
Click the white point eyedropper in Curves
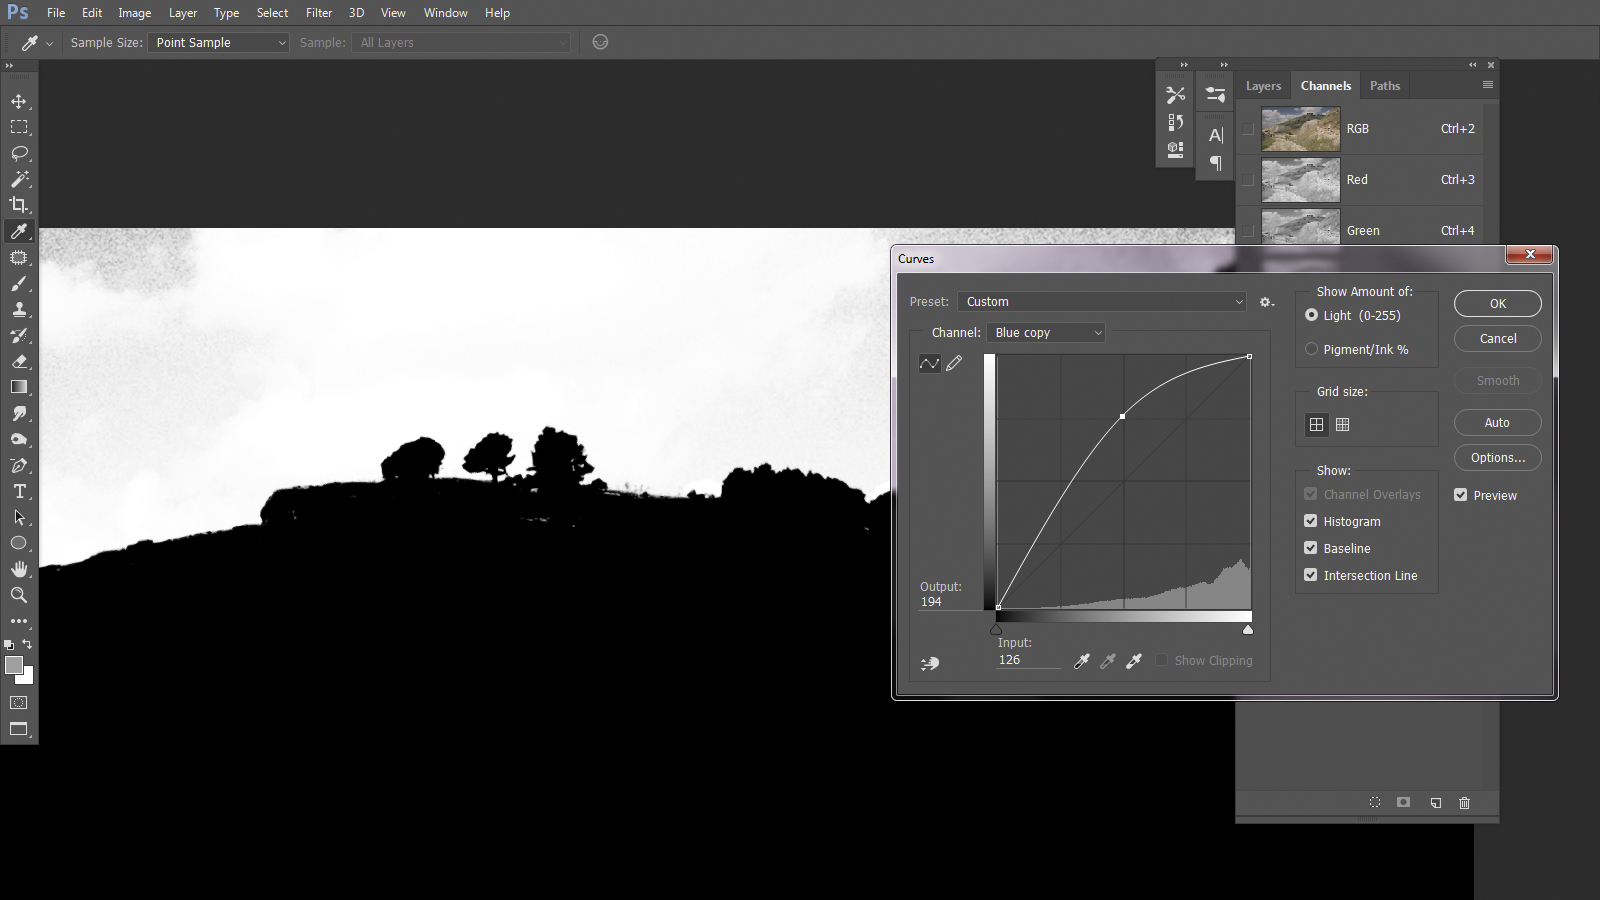pyautogui.click(x=1134, y=661)
